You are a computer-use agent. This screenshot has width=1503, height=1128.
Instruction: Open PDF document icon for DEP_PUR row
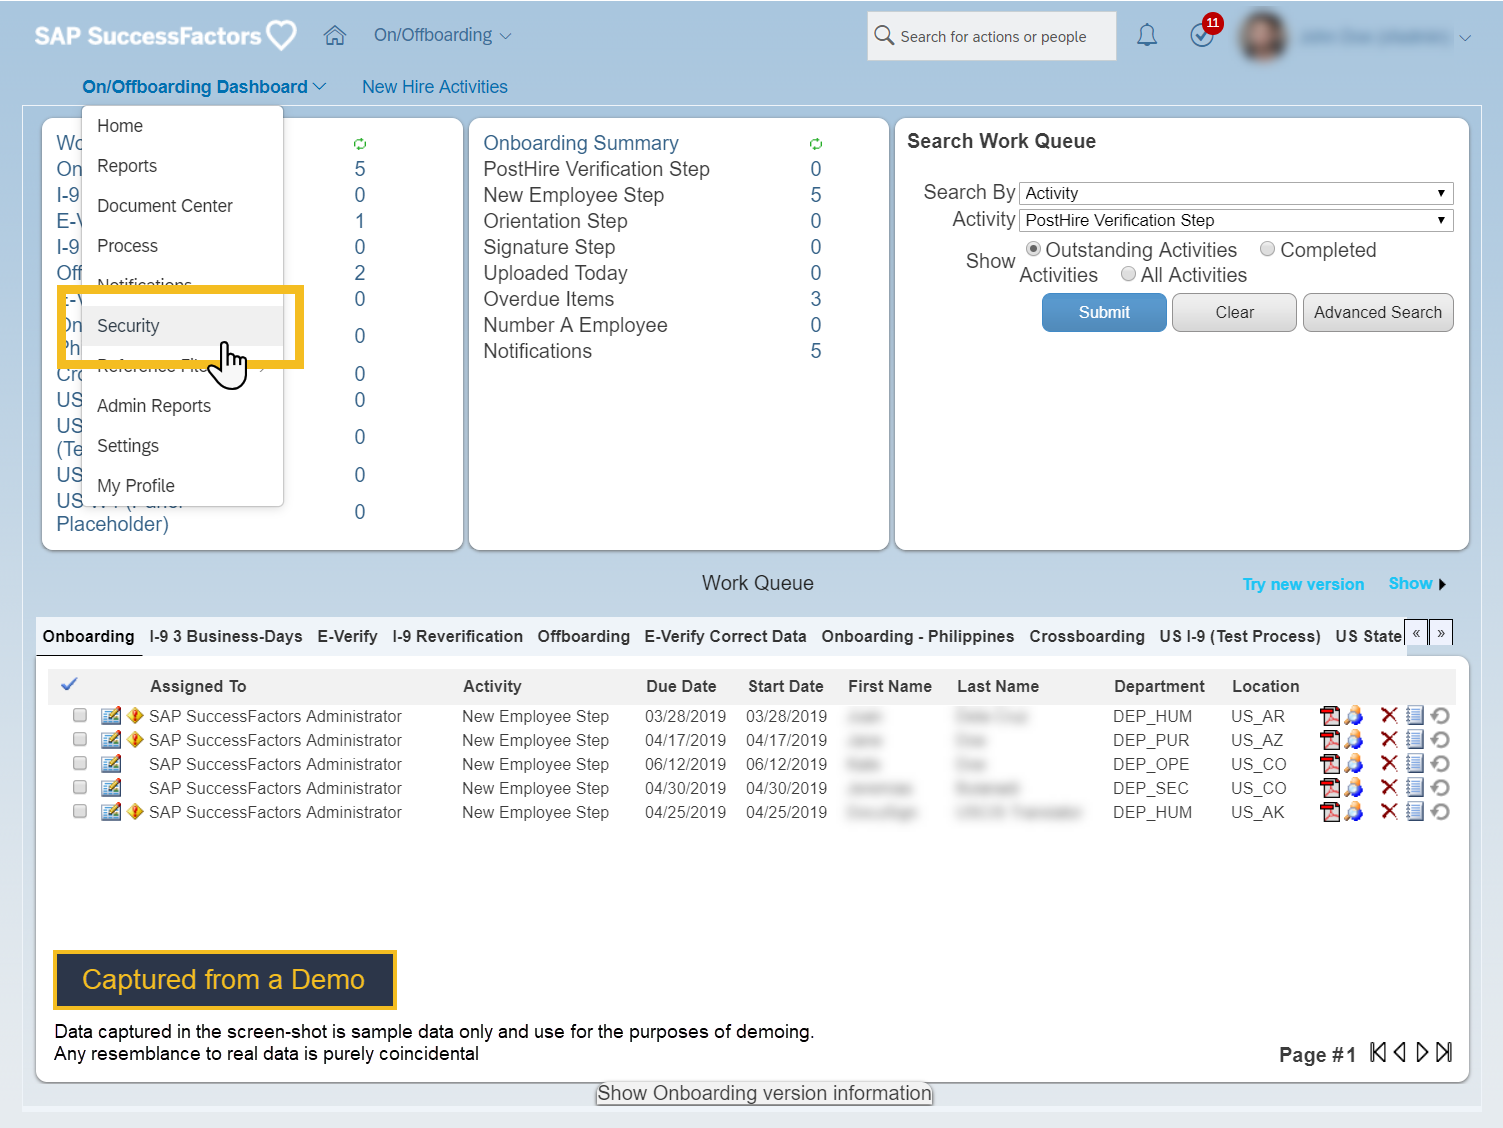[x=1330, y=740]
